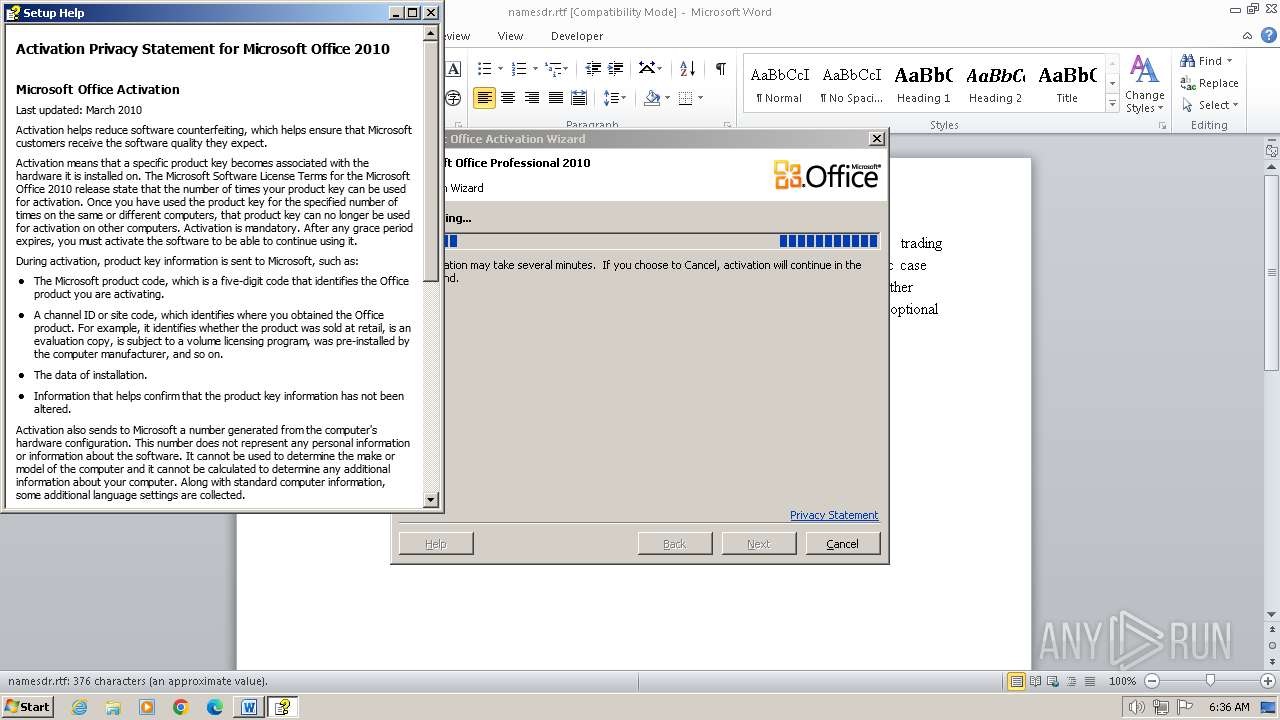Open Change Styles dropdown
This screenshot has width=1280, height=720.
tap(1145, 85)
